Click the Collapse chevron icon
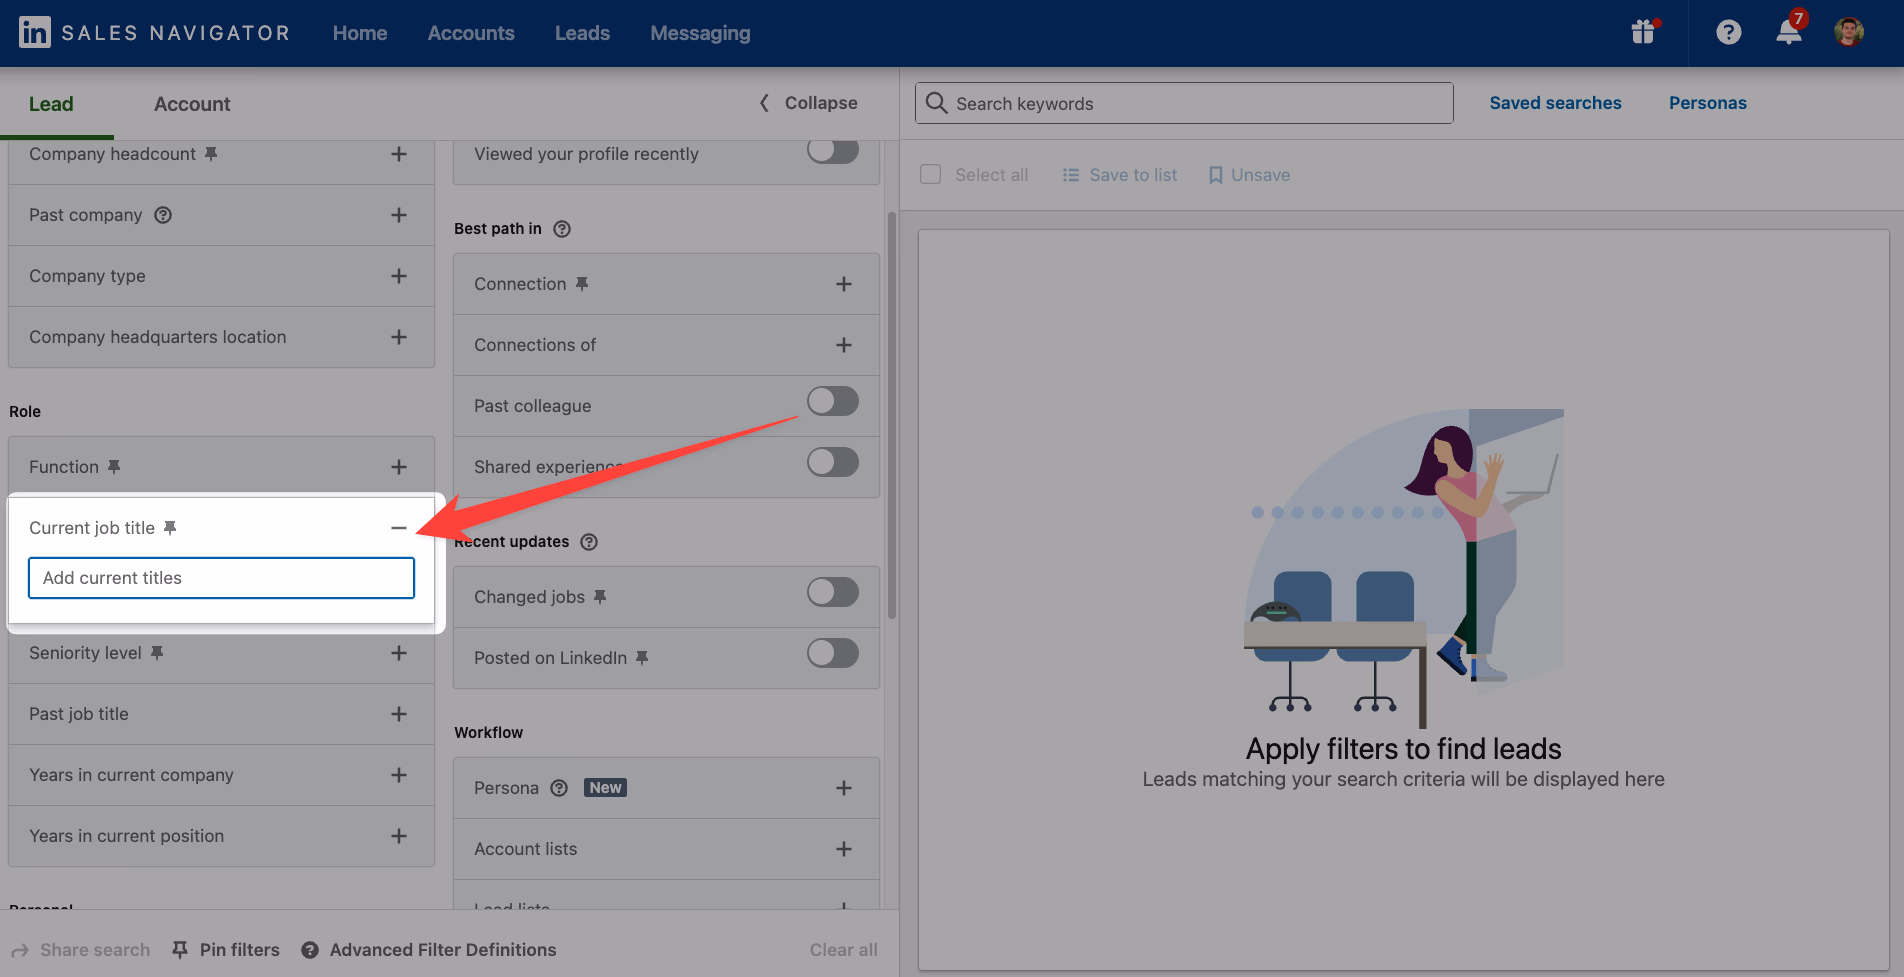 click(764, 103)
